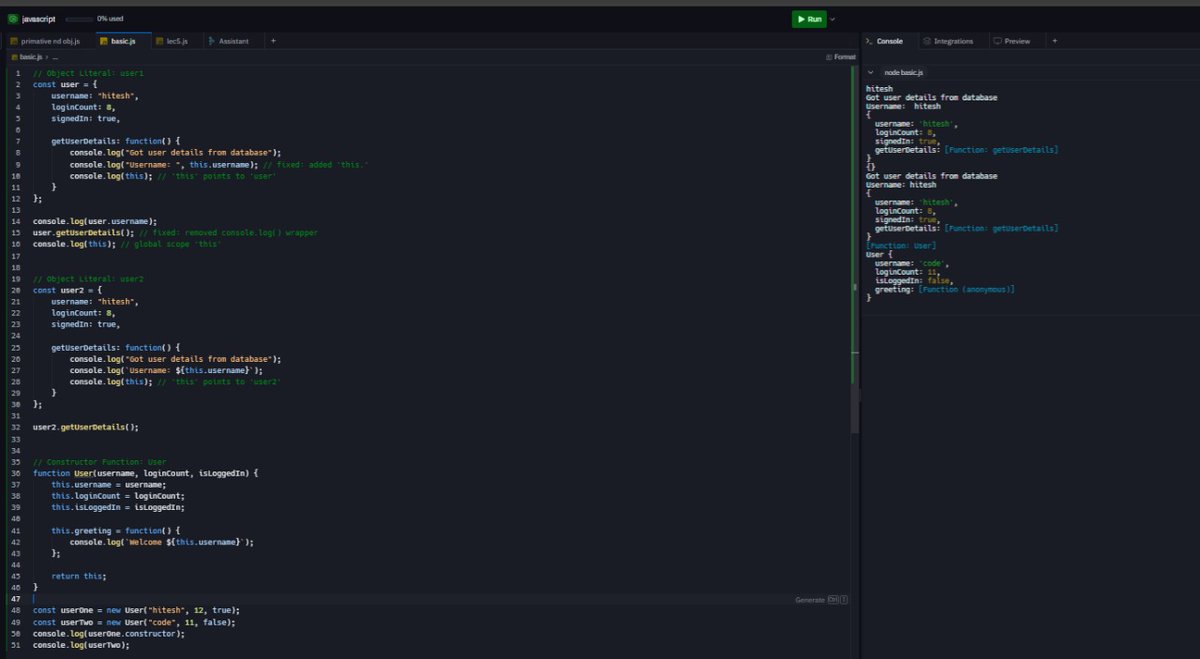Click 'console.log(user.username);' on line 14
The image size is (1200, 659).
(x=95, y=221)
